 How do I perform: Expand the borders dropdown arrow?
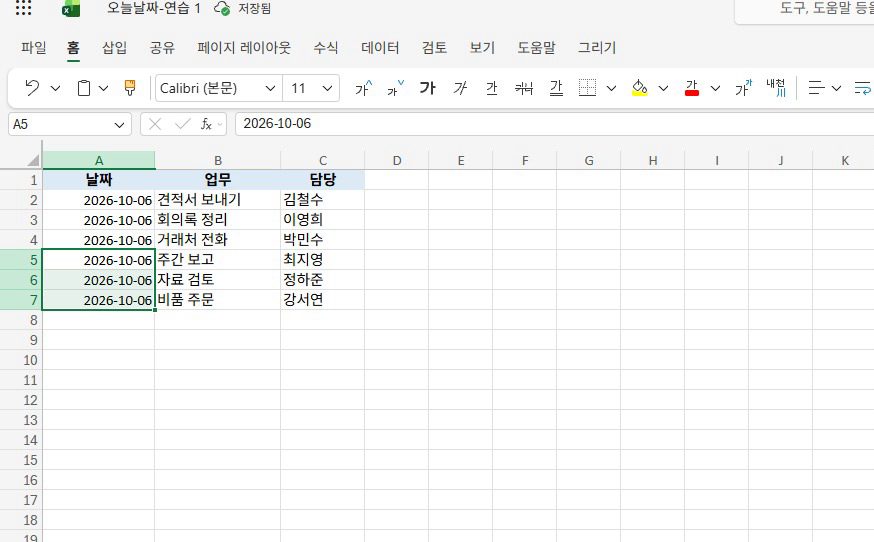611,88
